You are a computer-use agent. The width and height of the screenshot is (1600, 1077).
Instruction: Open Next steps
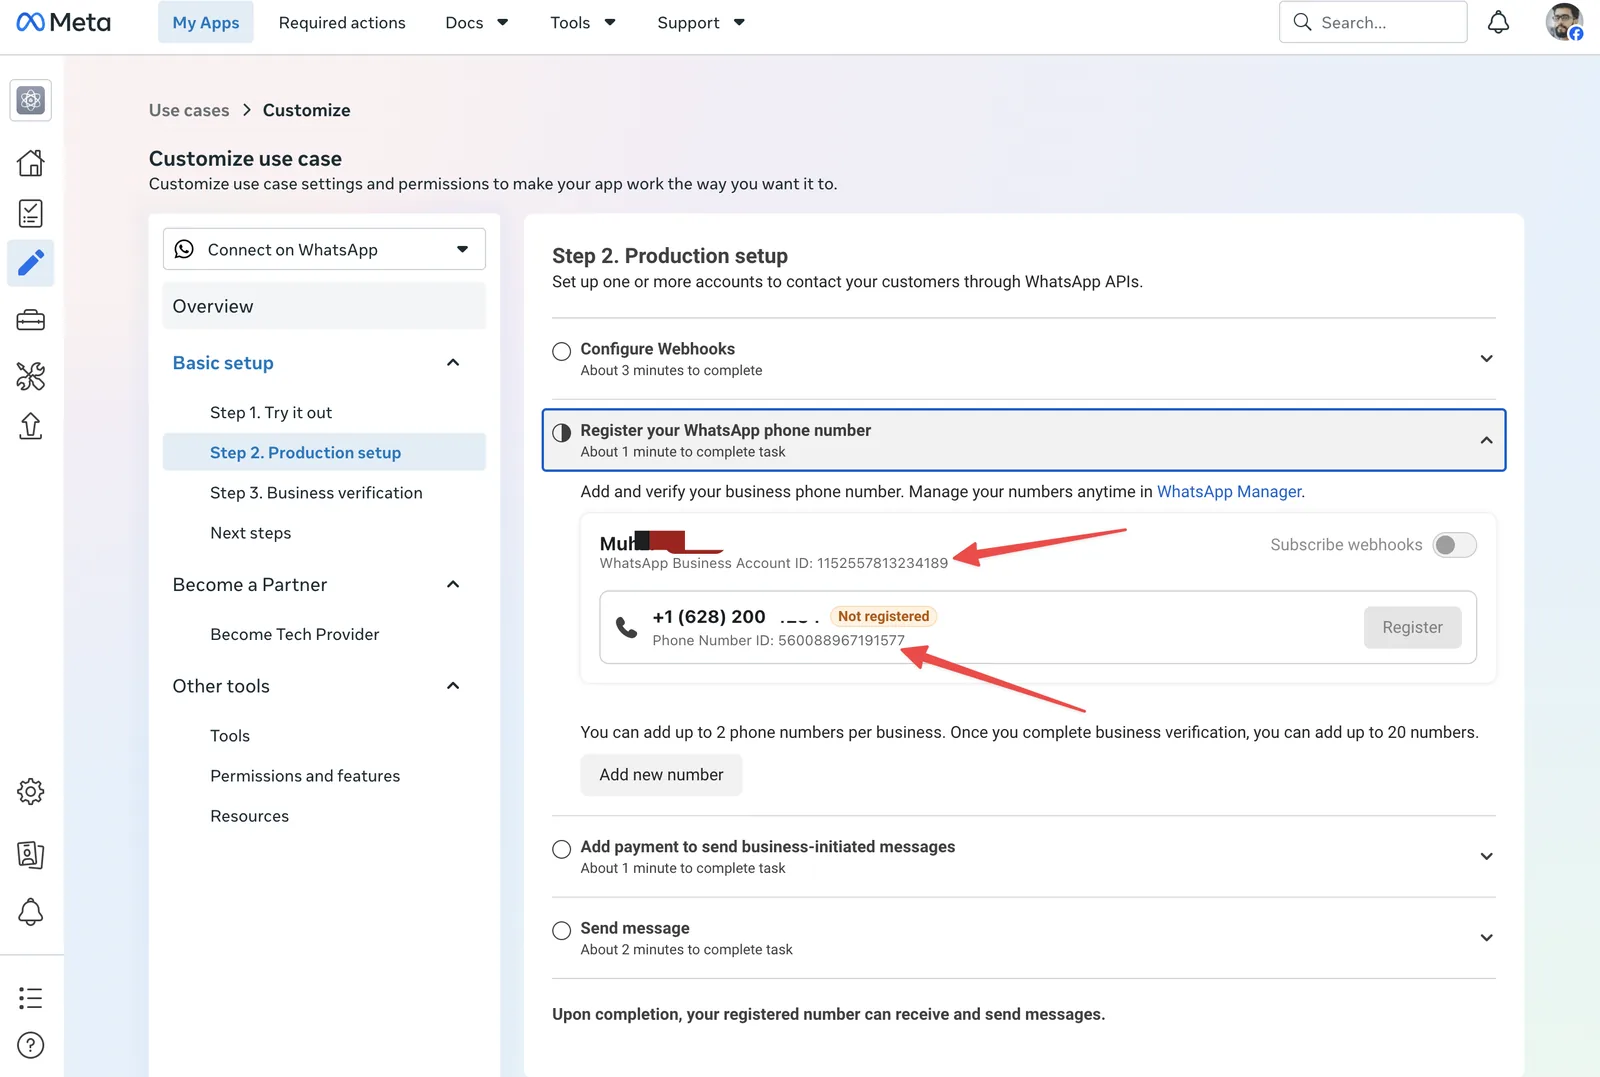(251, 533)
